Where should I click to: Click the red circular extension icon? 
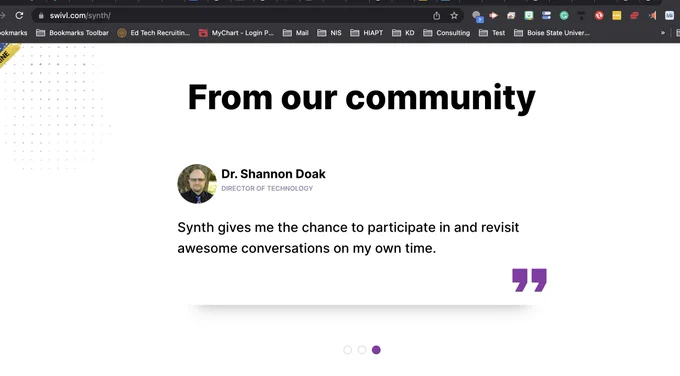coord(599,16)
